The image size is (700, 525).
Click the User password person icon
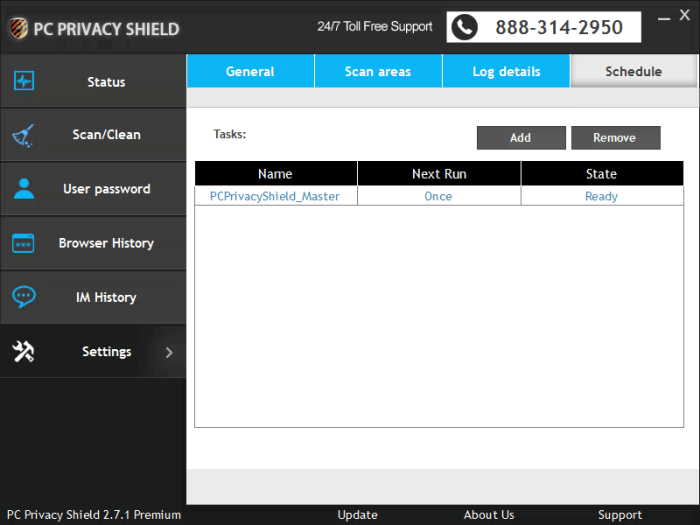point(24,188)
